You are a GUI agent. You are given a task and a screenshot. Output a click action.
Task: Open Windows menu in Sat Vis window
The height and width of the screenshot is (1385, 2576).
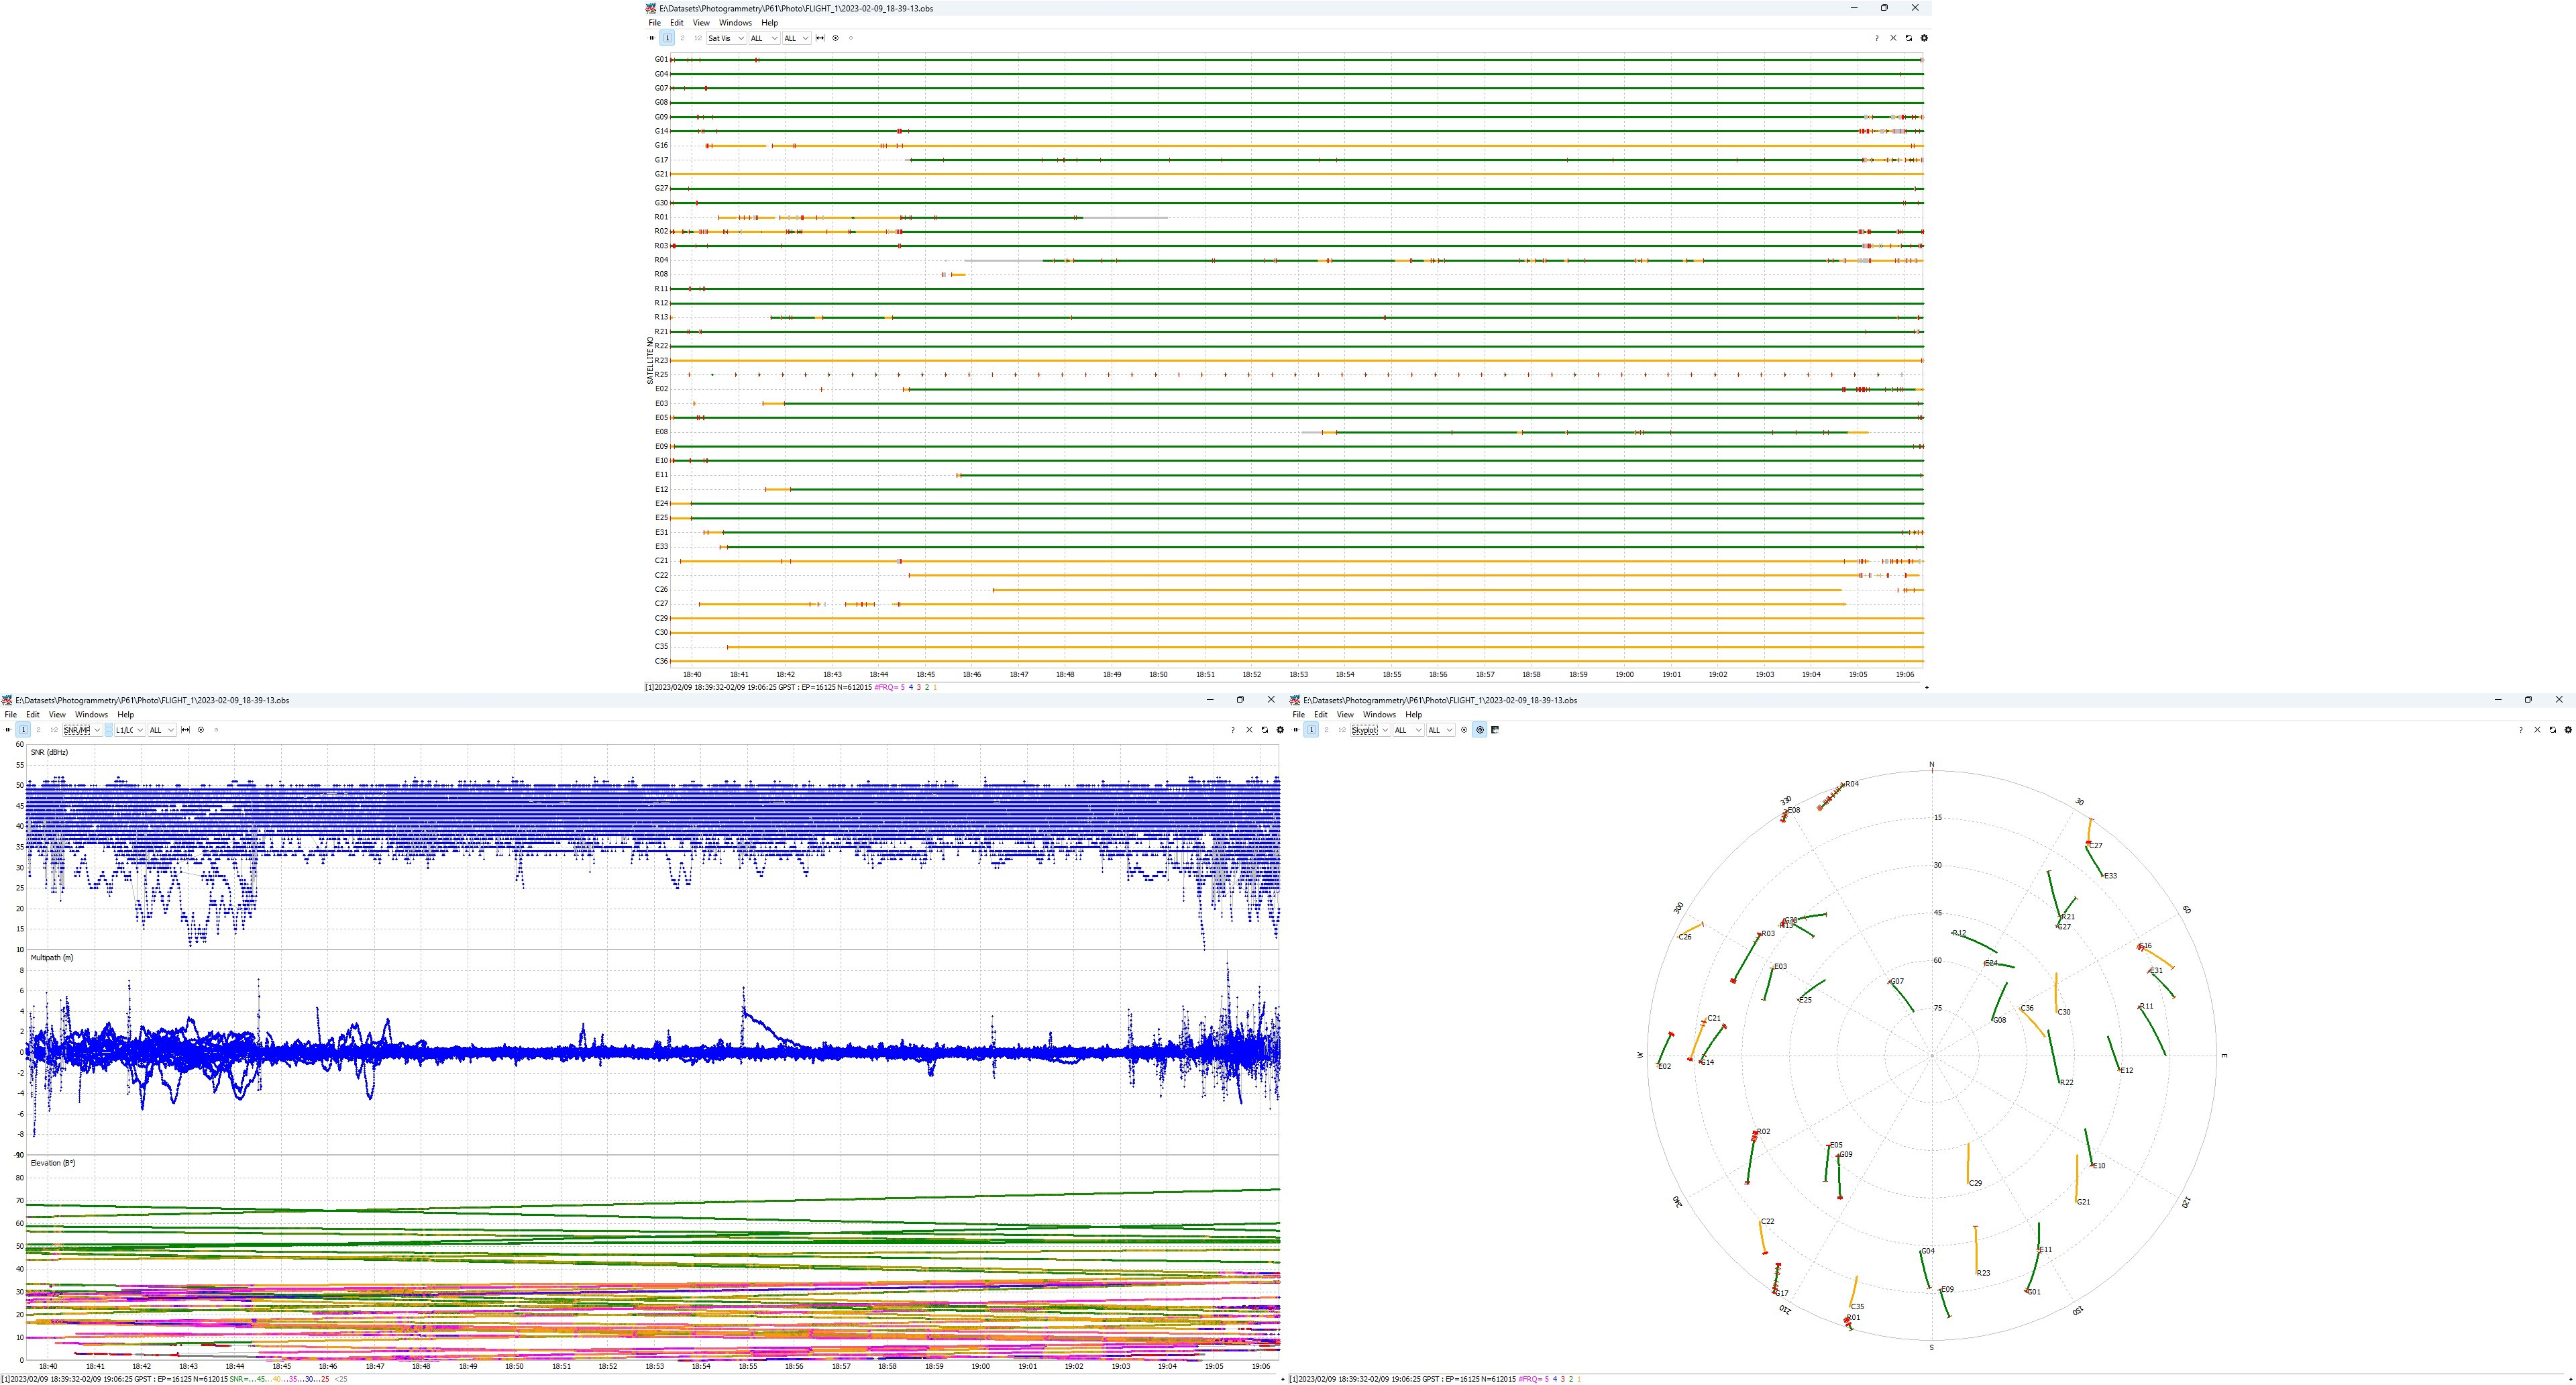click(735, 23)
